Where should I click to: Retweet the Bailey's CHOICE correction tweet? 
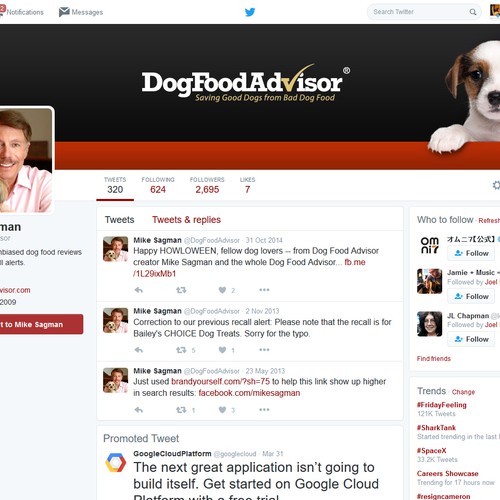tap(181, 350)
